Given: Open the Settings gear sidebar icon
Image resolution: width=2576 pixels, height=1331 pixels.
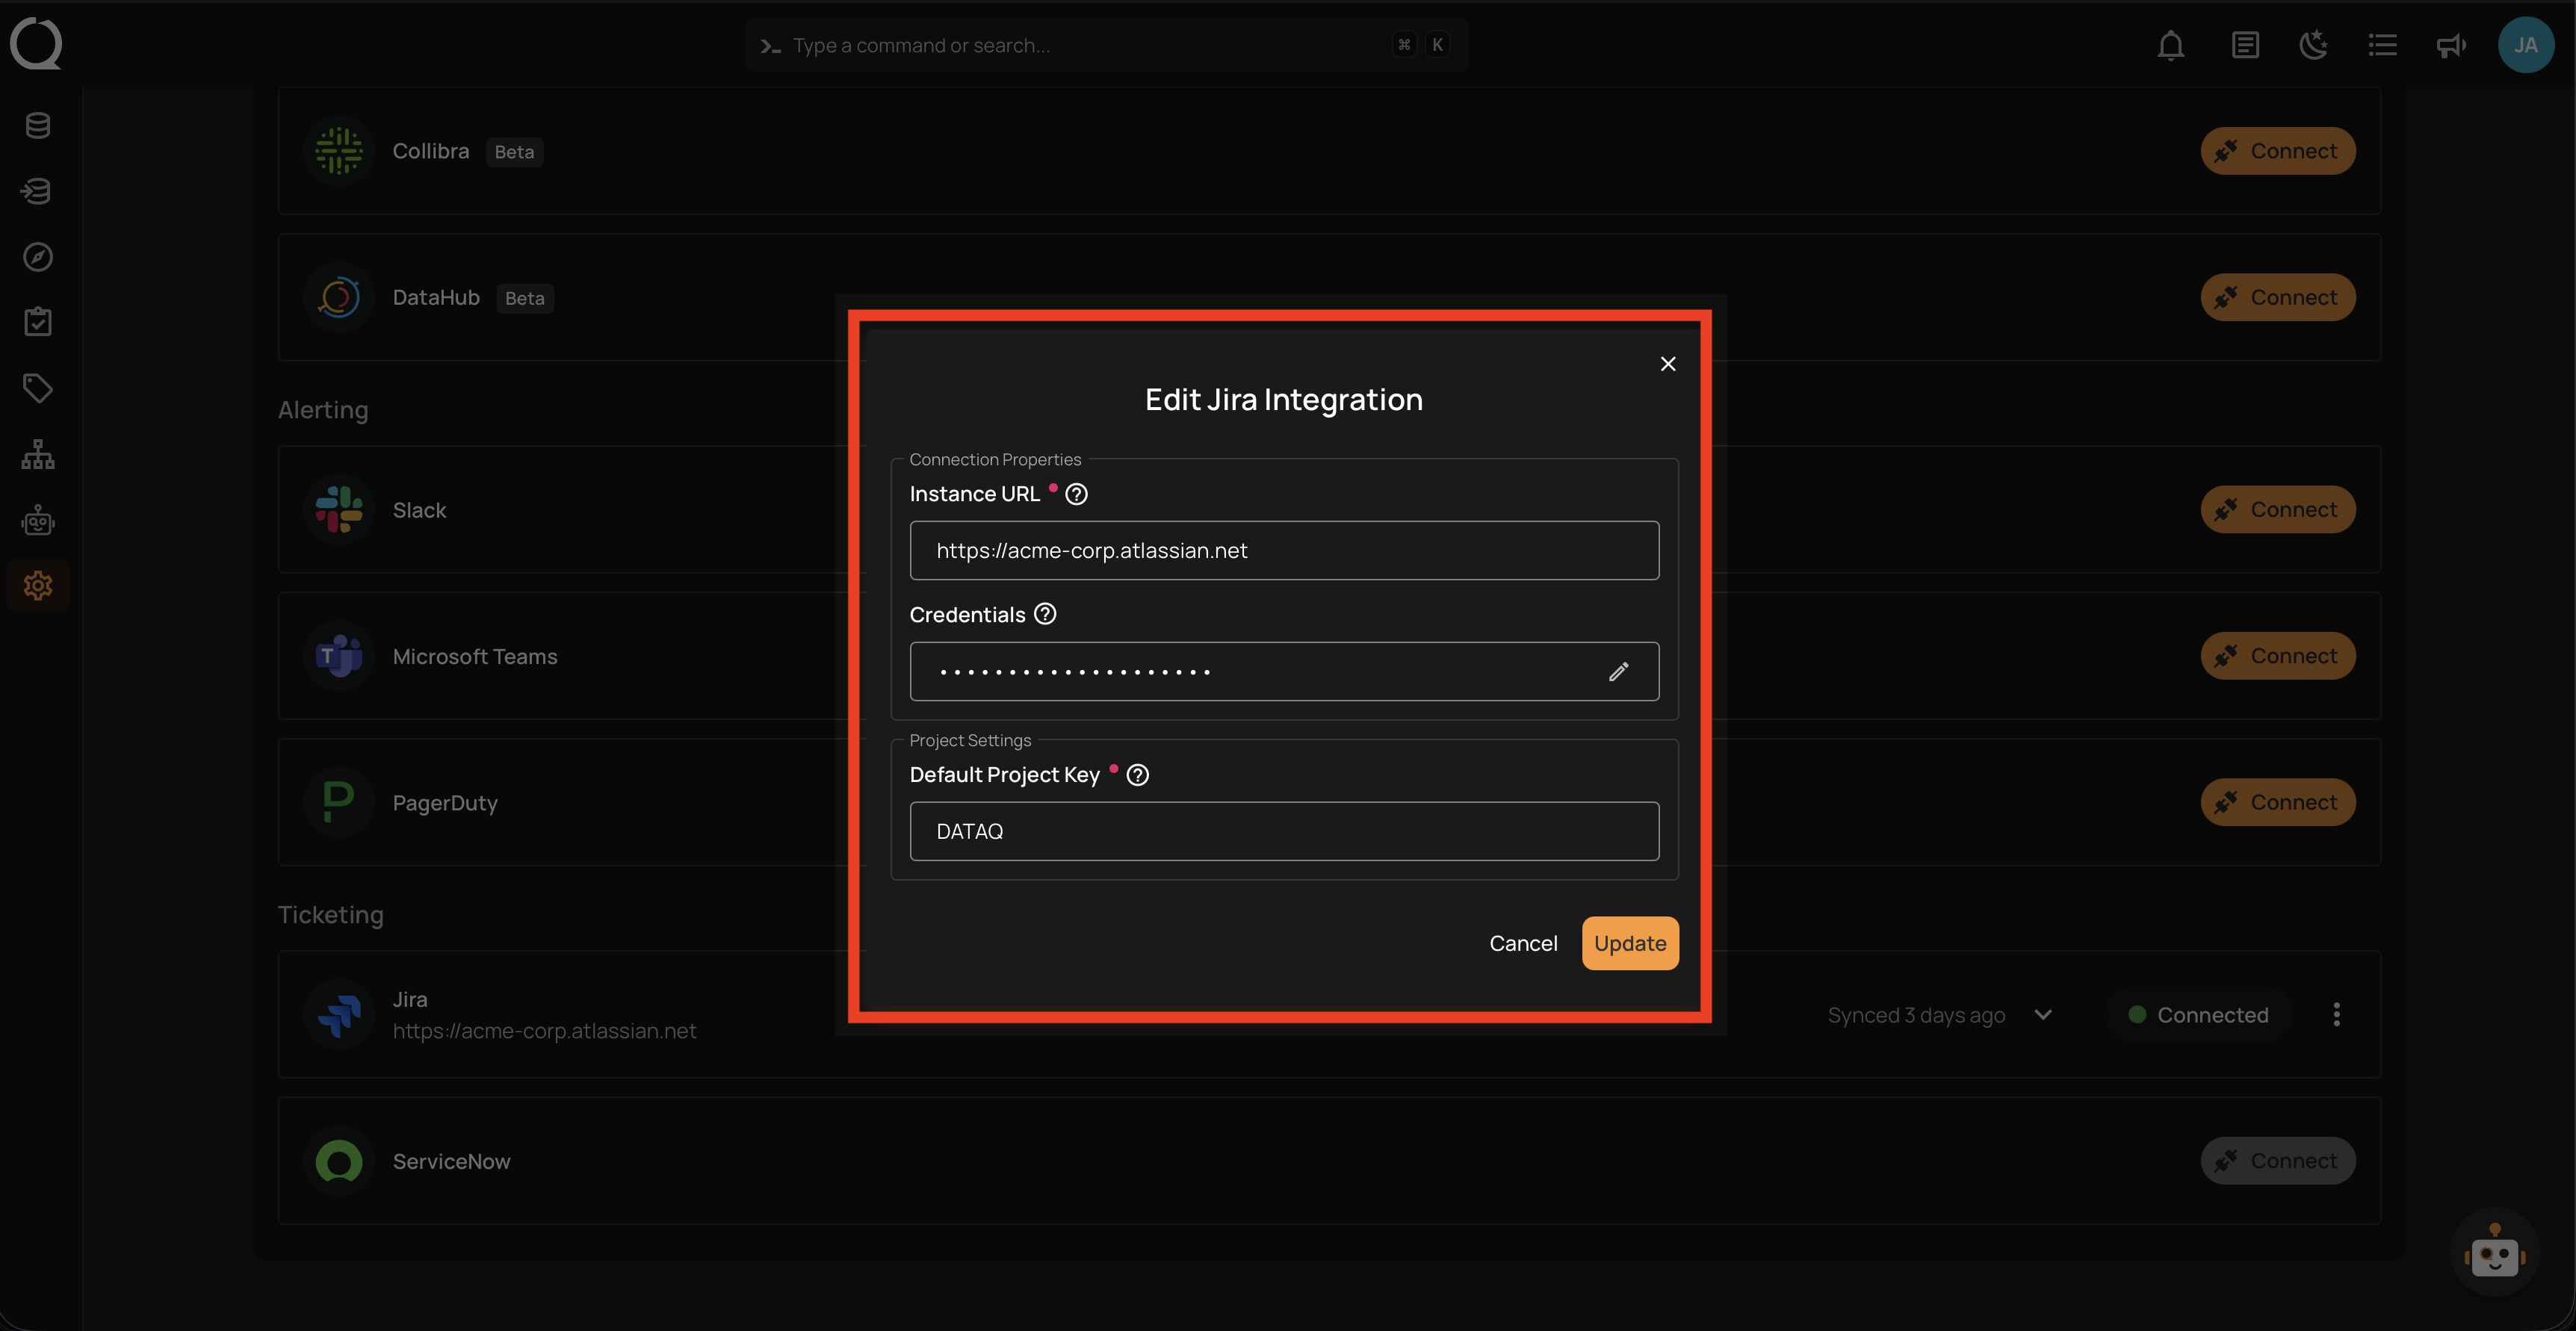Looking at the screenshot, I should [x=38, y=585].
